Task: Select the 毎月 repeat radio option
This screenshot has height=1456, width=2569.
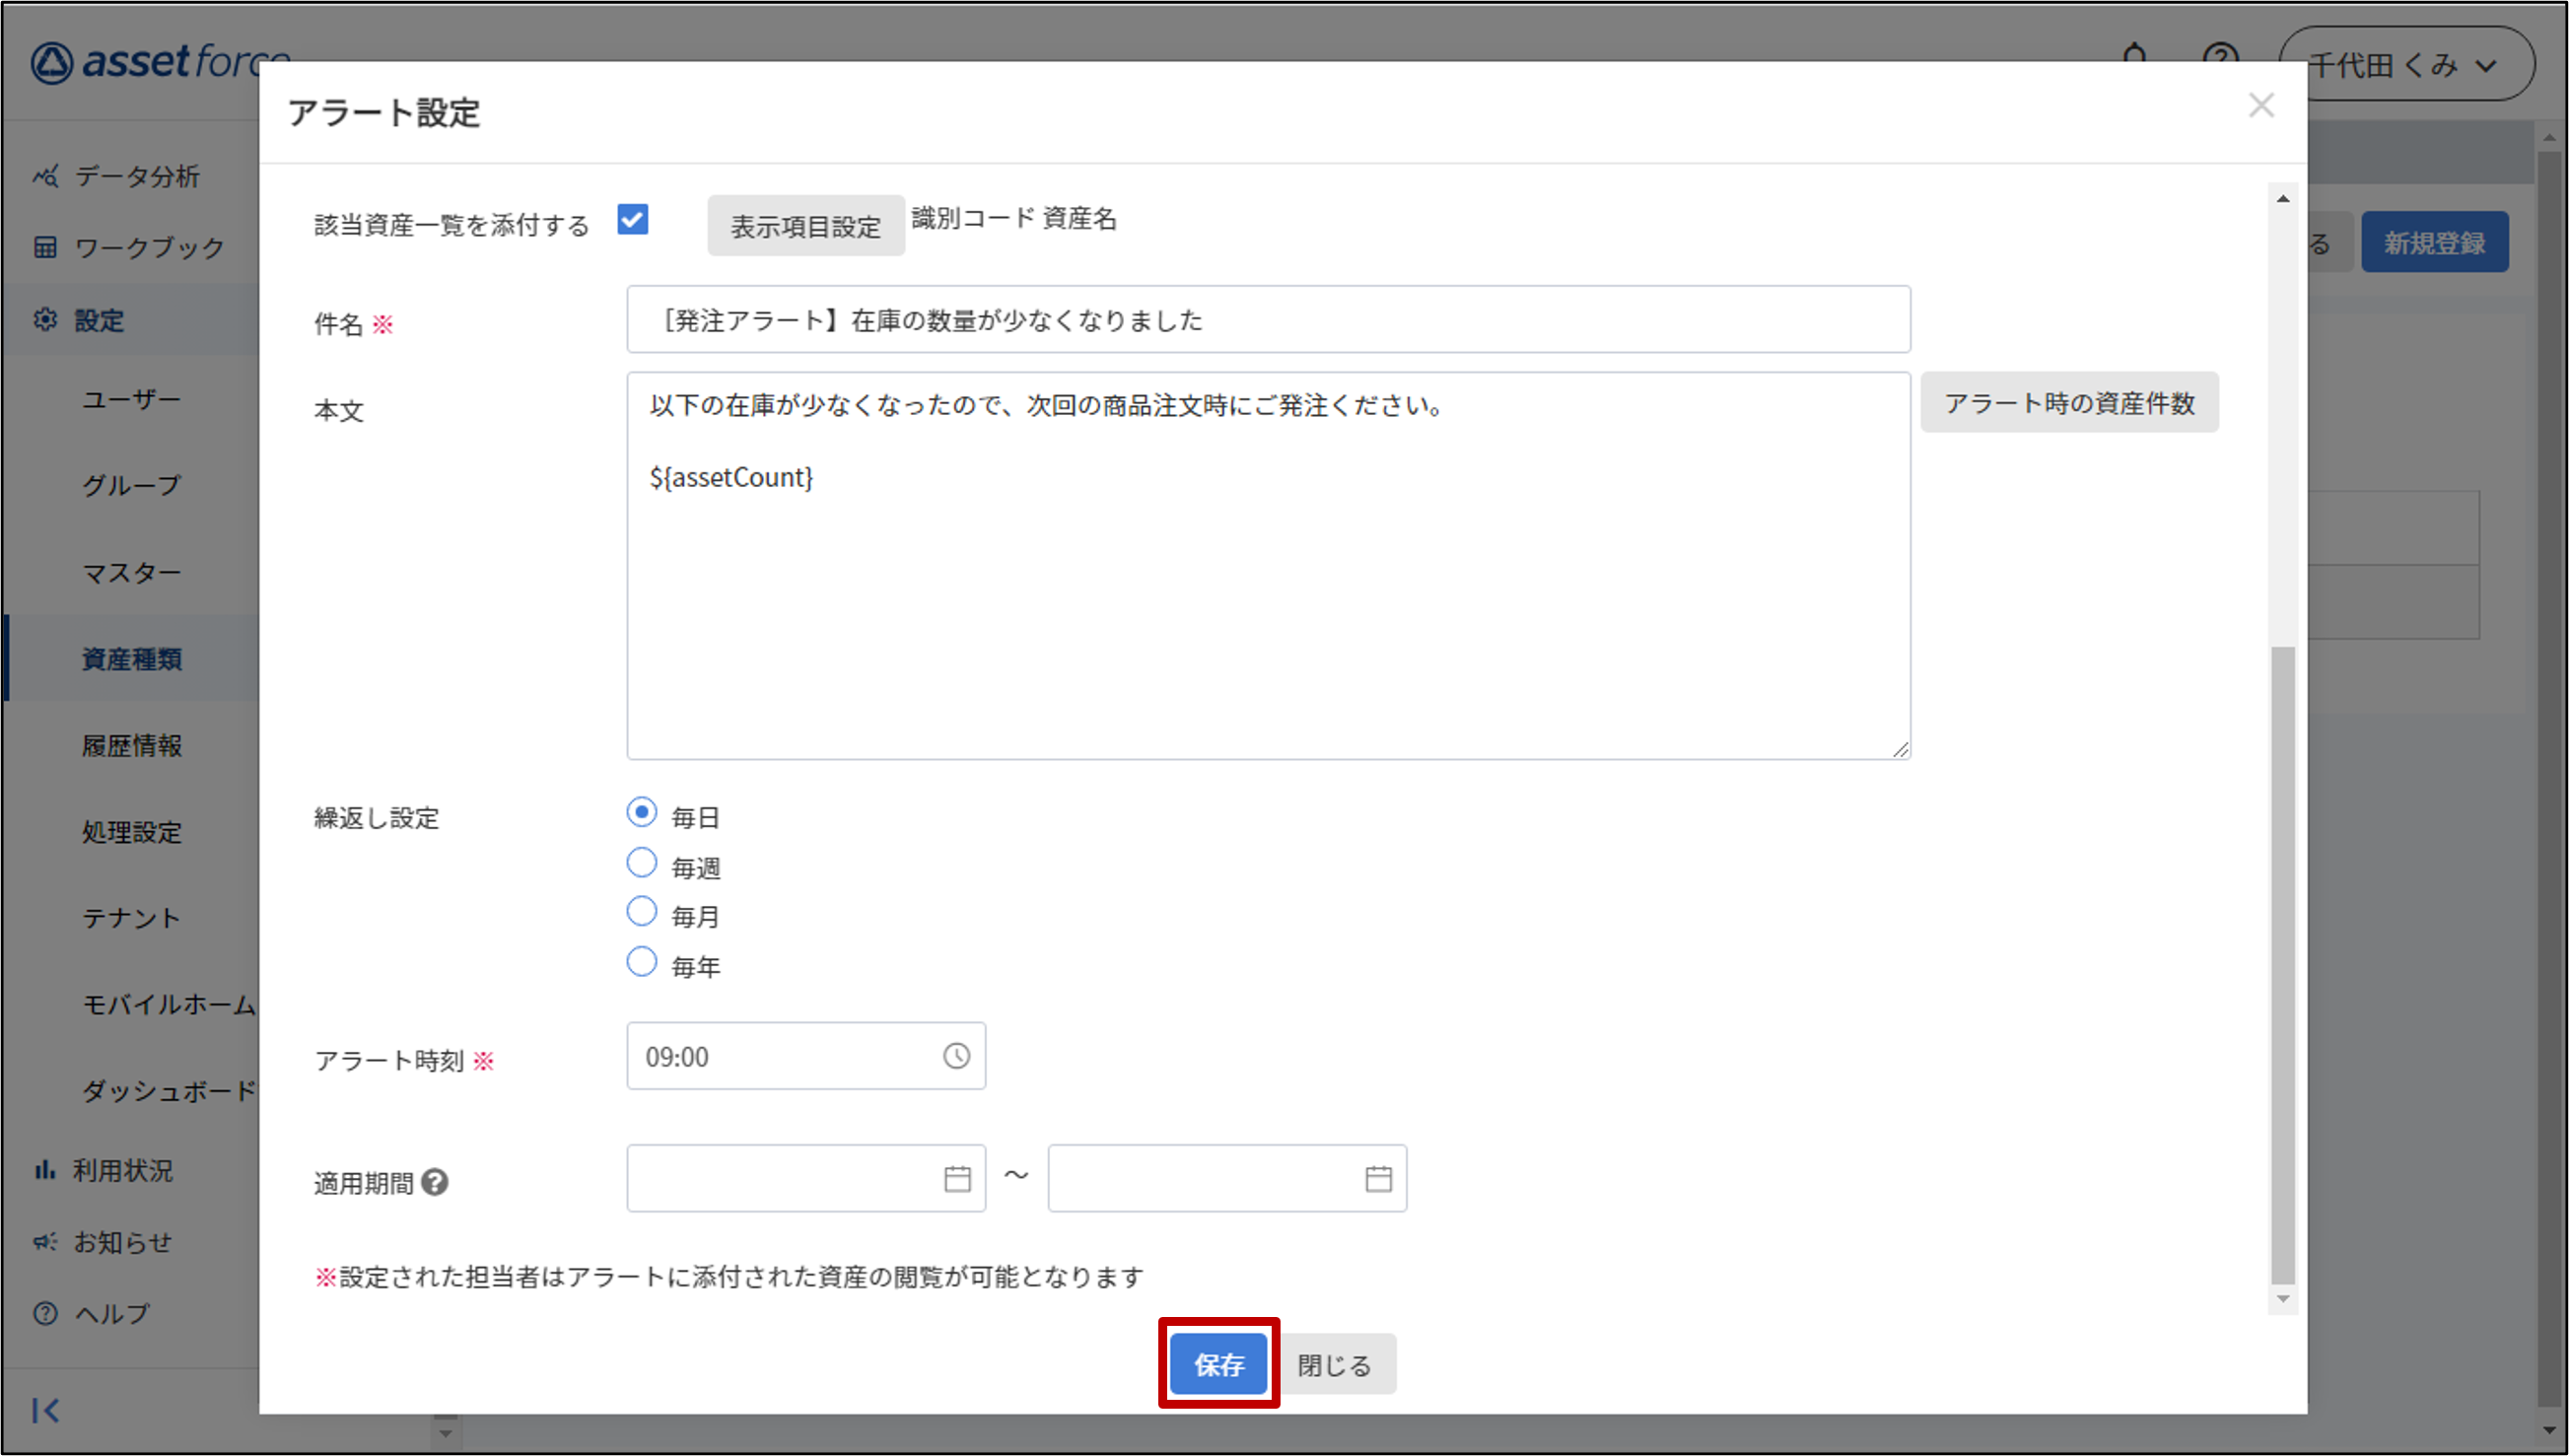Action: 642,912
